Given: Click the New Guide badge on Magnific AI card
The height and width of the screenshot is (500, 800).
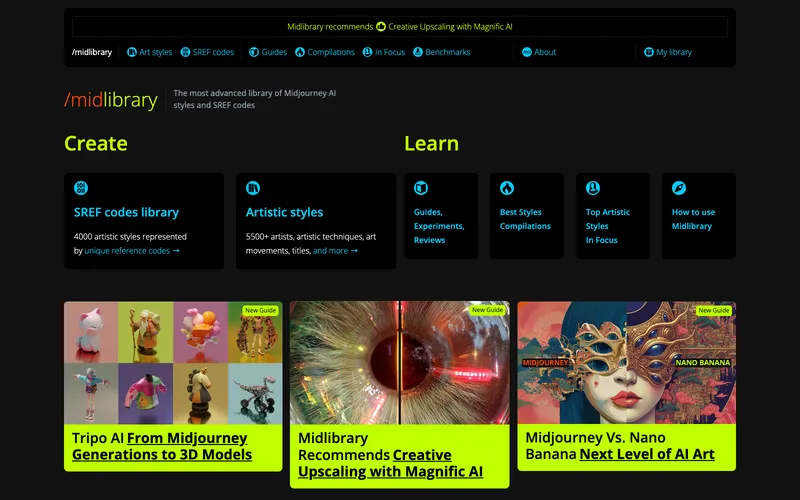Looking at the screenshot, I should 487,310.
